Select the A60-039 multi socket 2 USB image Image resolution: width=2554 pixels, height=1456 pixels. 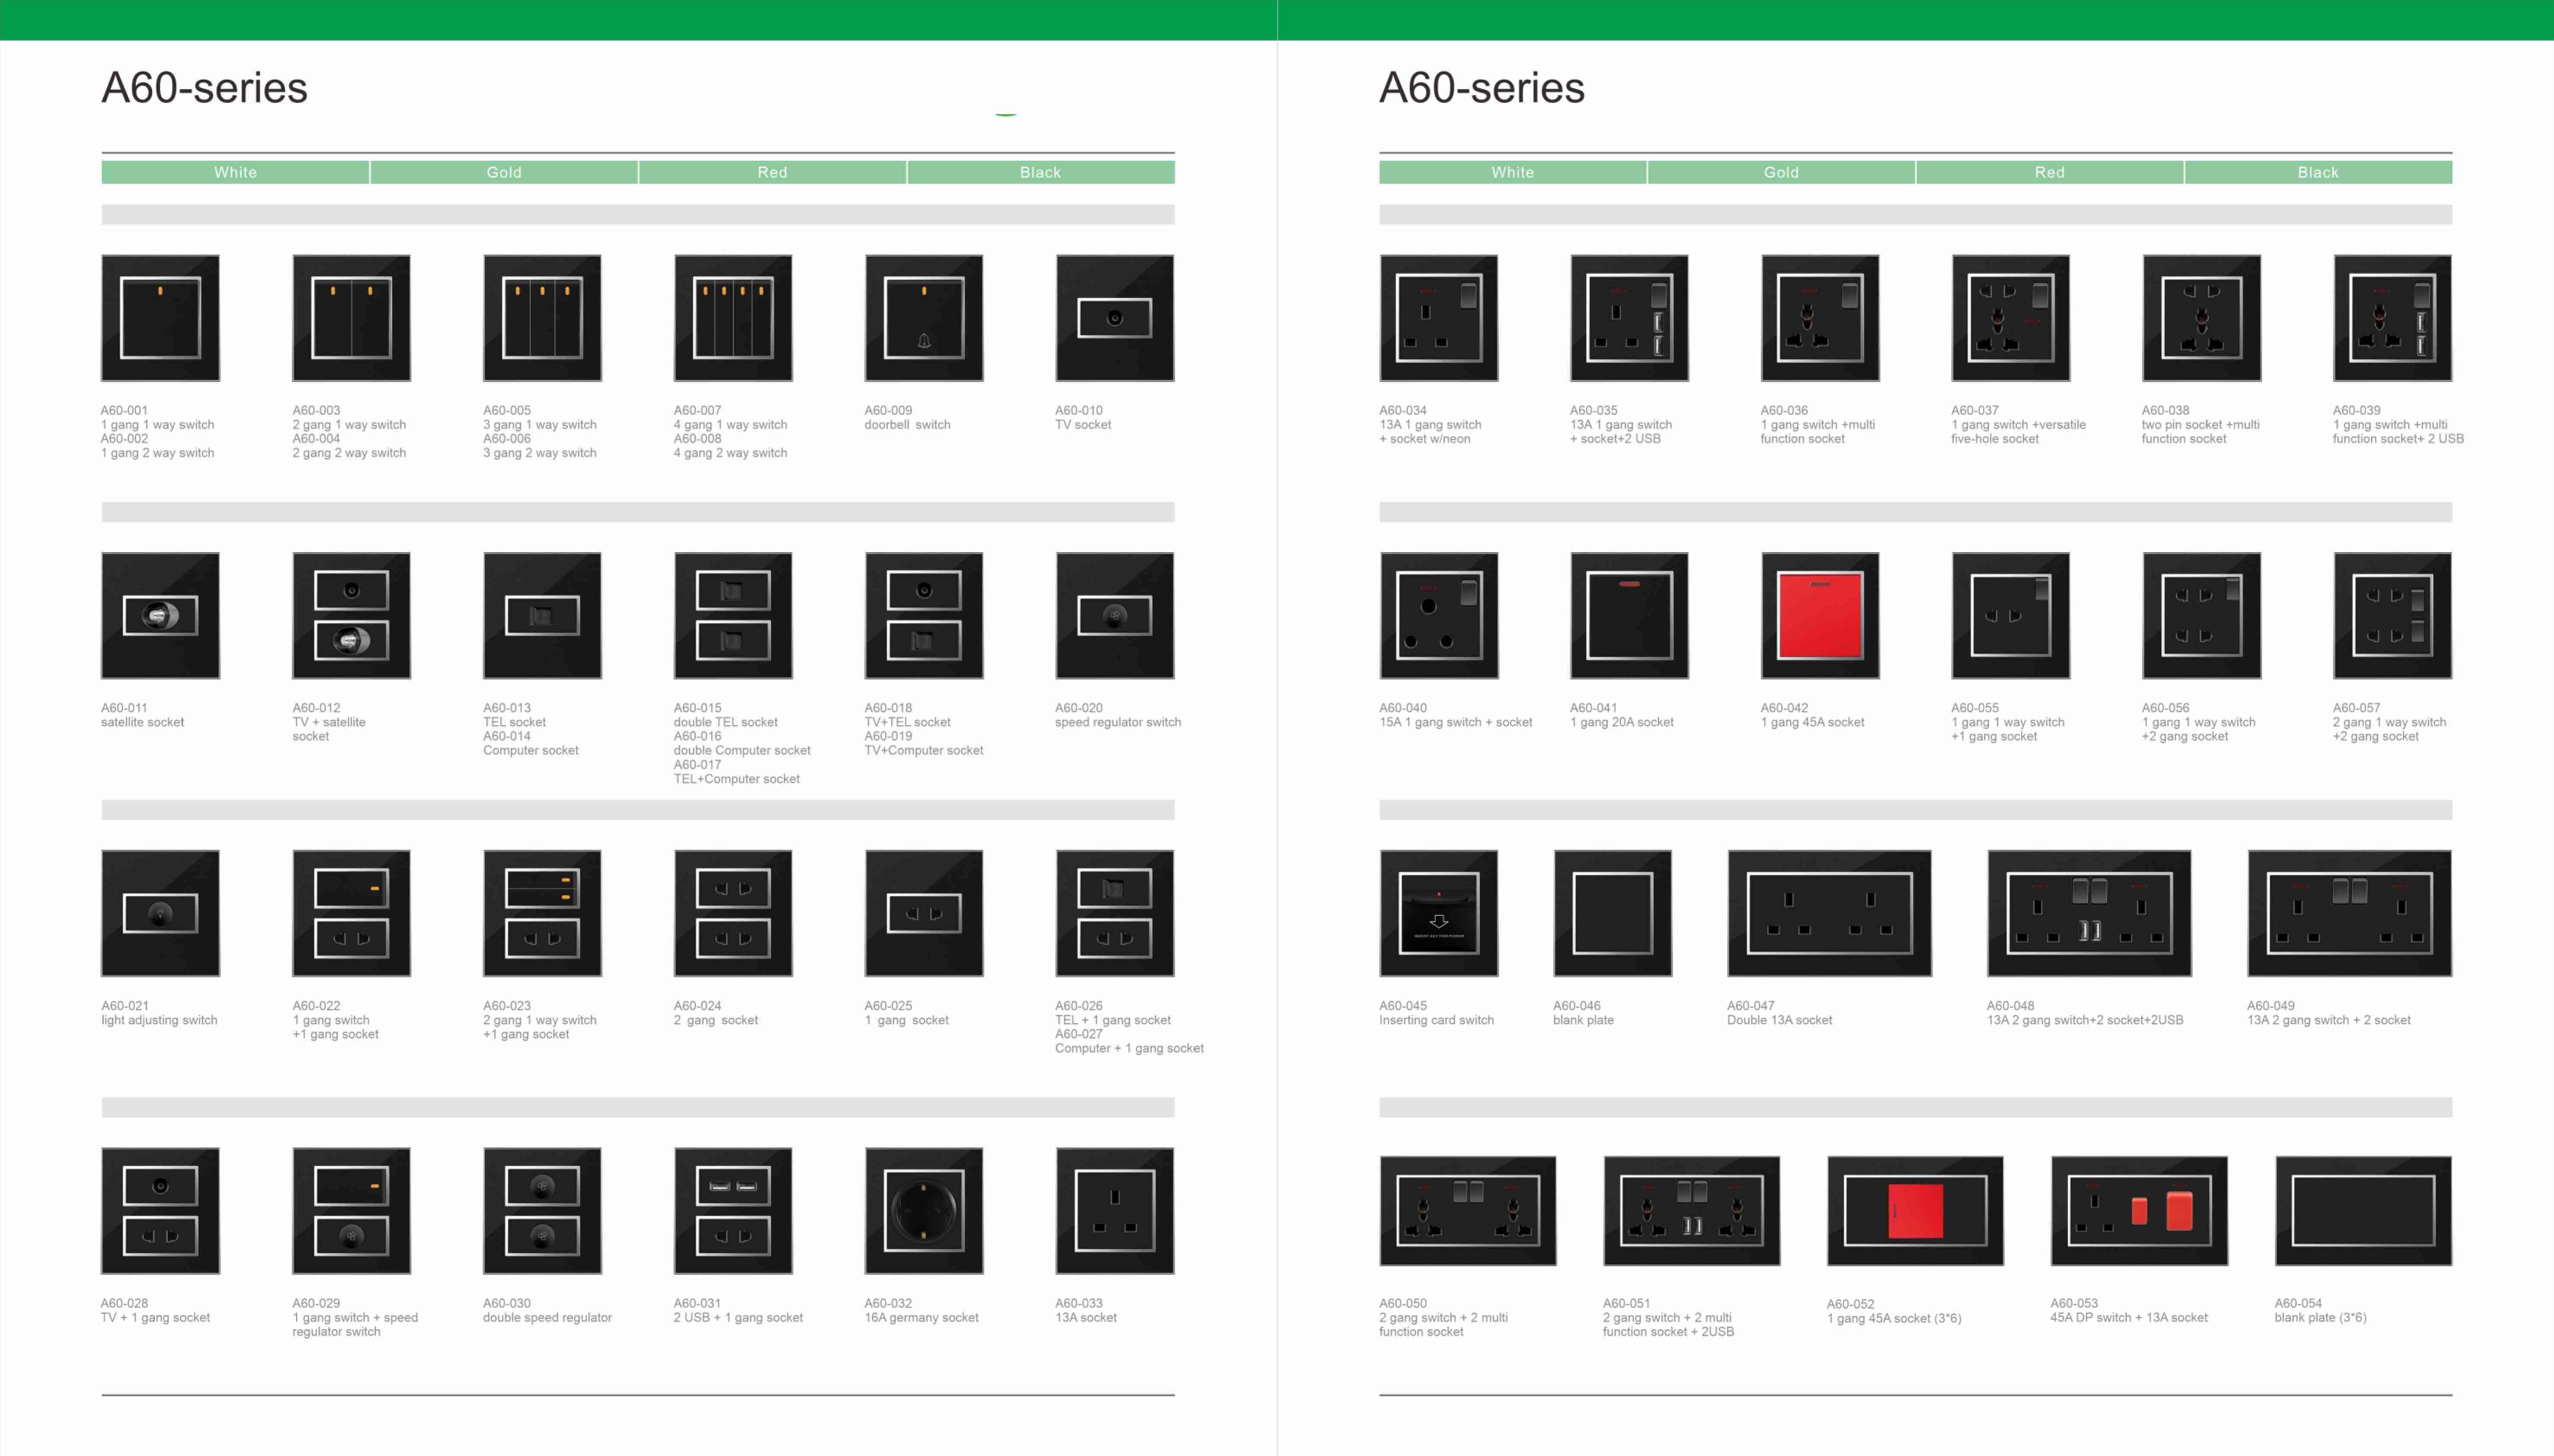click(2393, 318)
